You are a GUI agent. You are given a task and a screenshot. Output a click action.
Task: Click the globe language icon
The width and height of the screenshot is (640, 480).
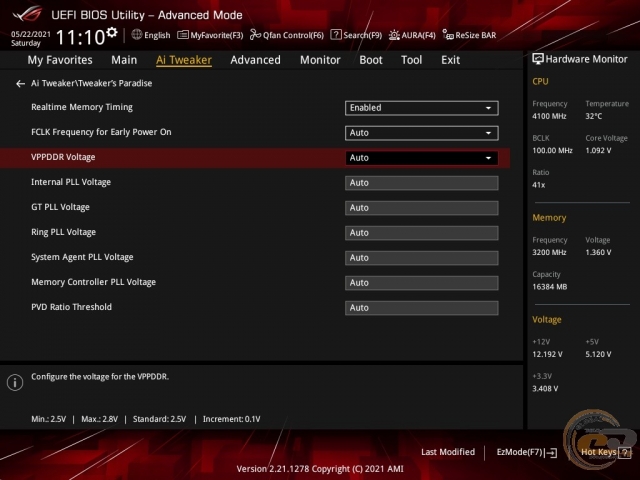(137, 35)
